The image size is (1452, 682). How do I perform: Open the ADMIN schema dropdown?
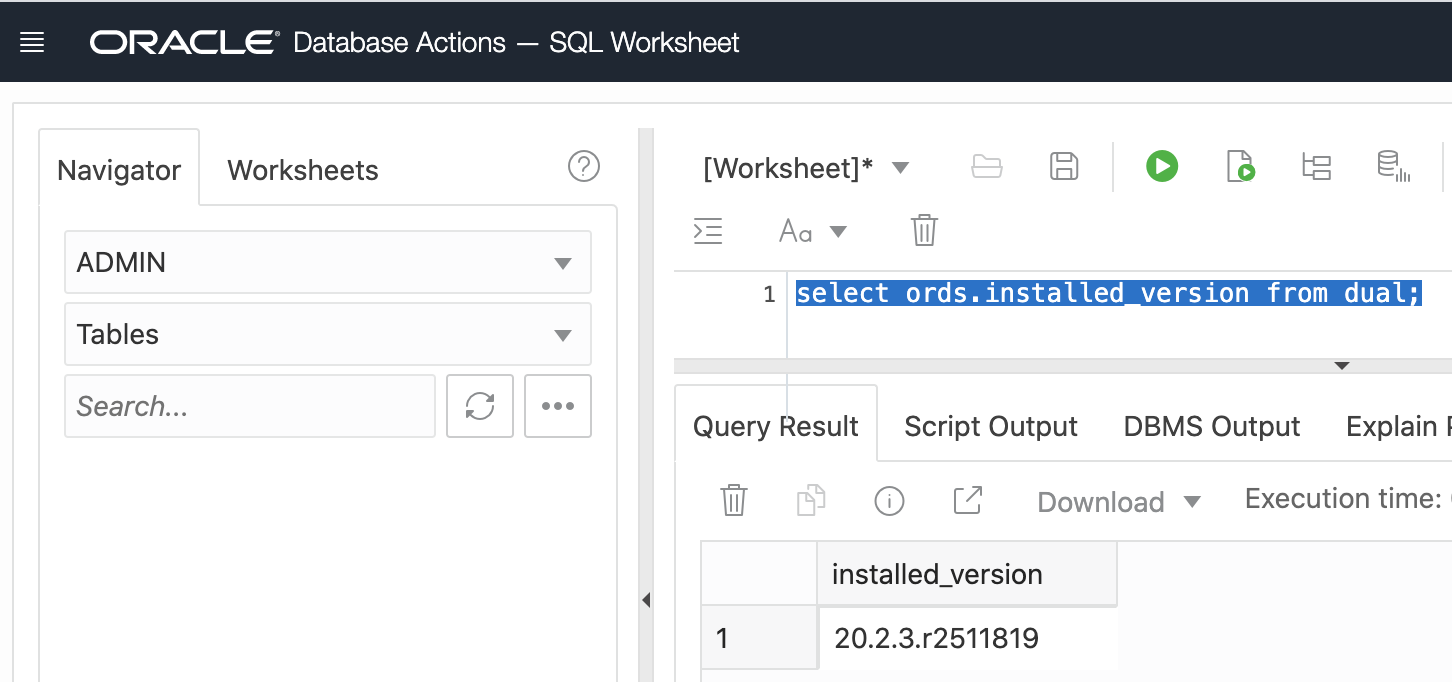coord(328,263)
